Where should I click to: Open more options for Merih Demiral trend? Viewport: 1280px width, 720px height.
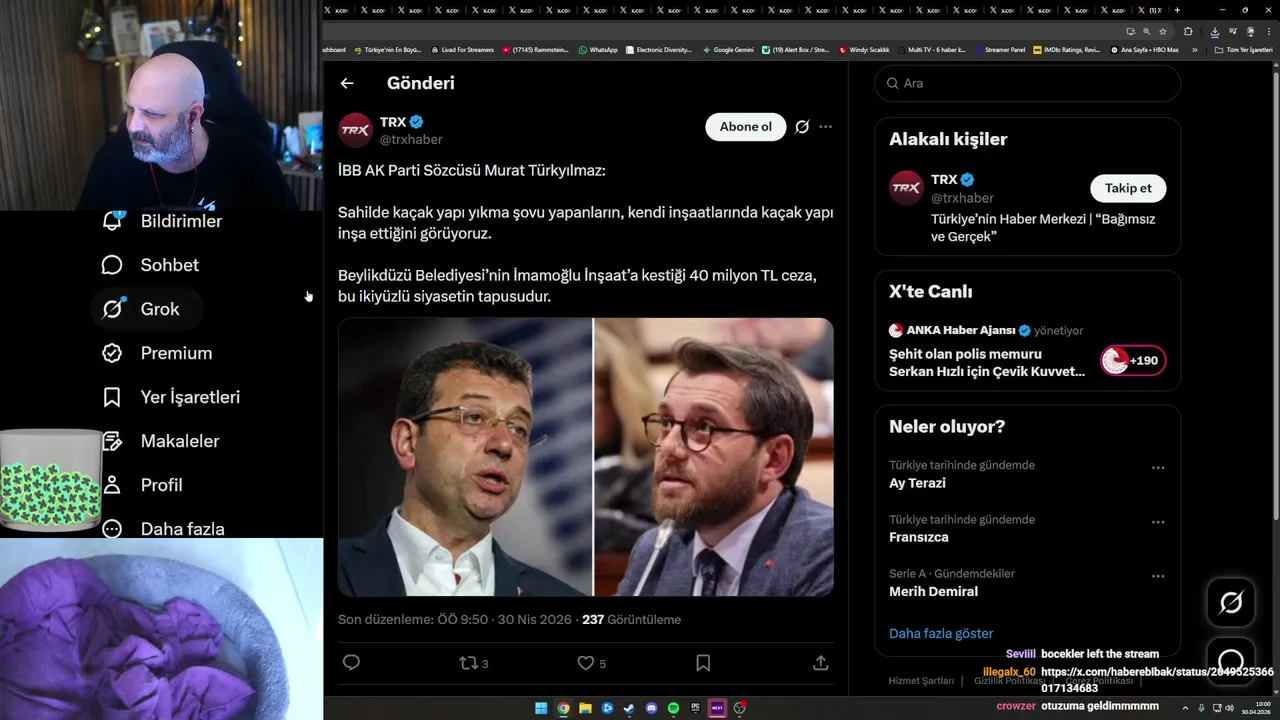(x=1158, y=576)
